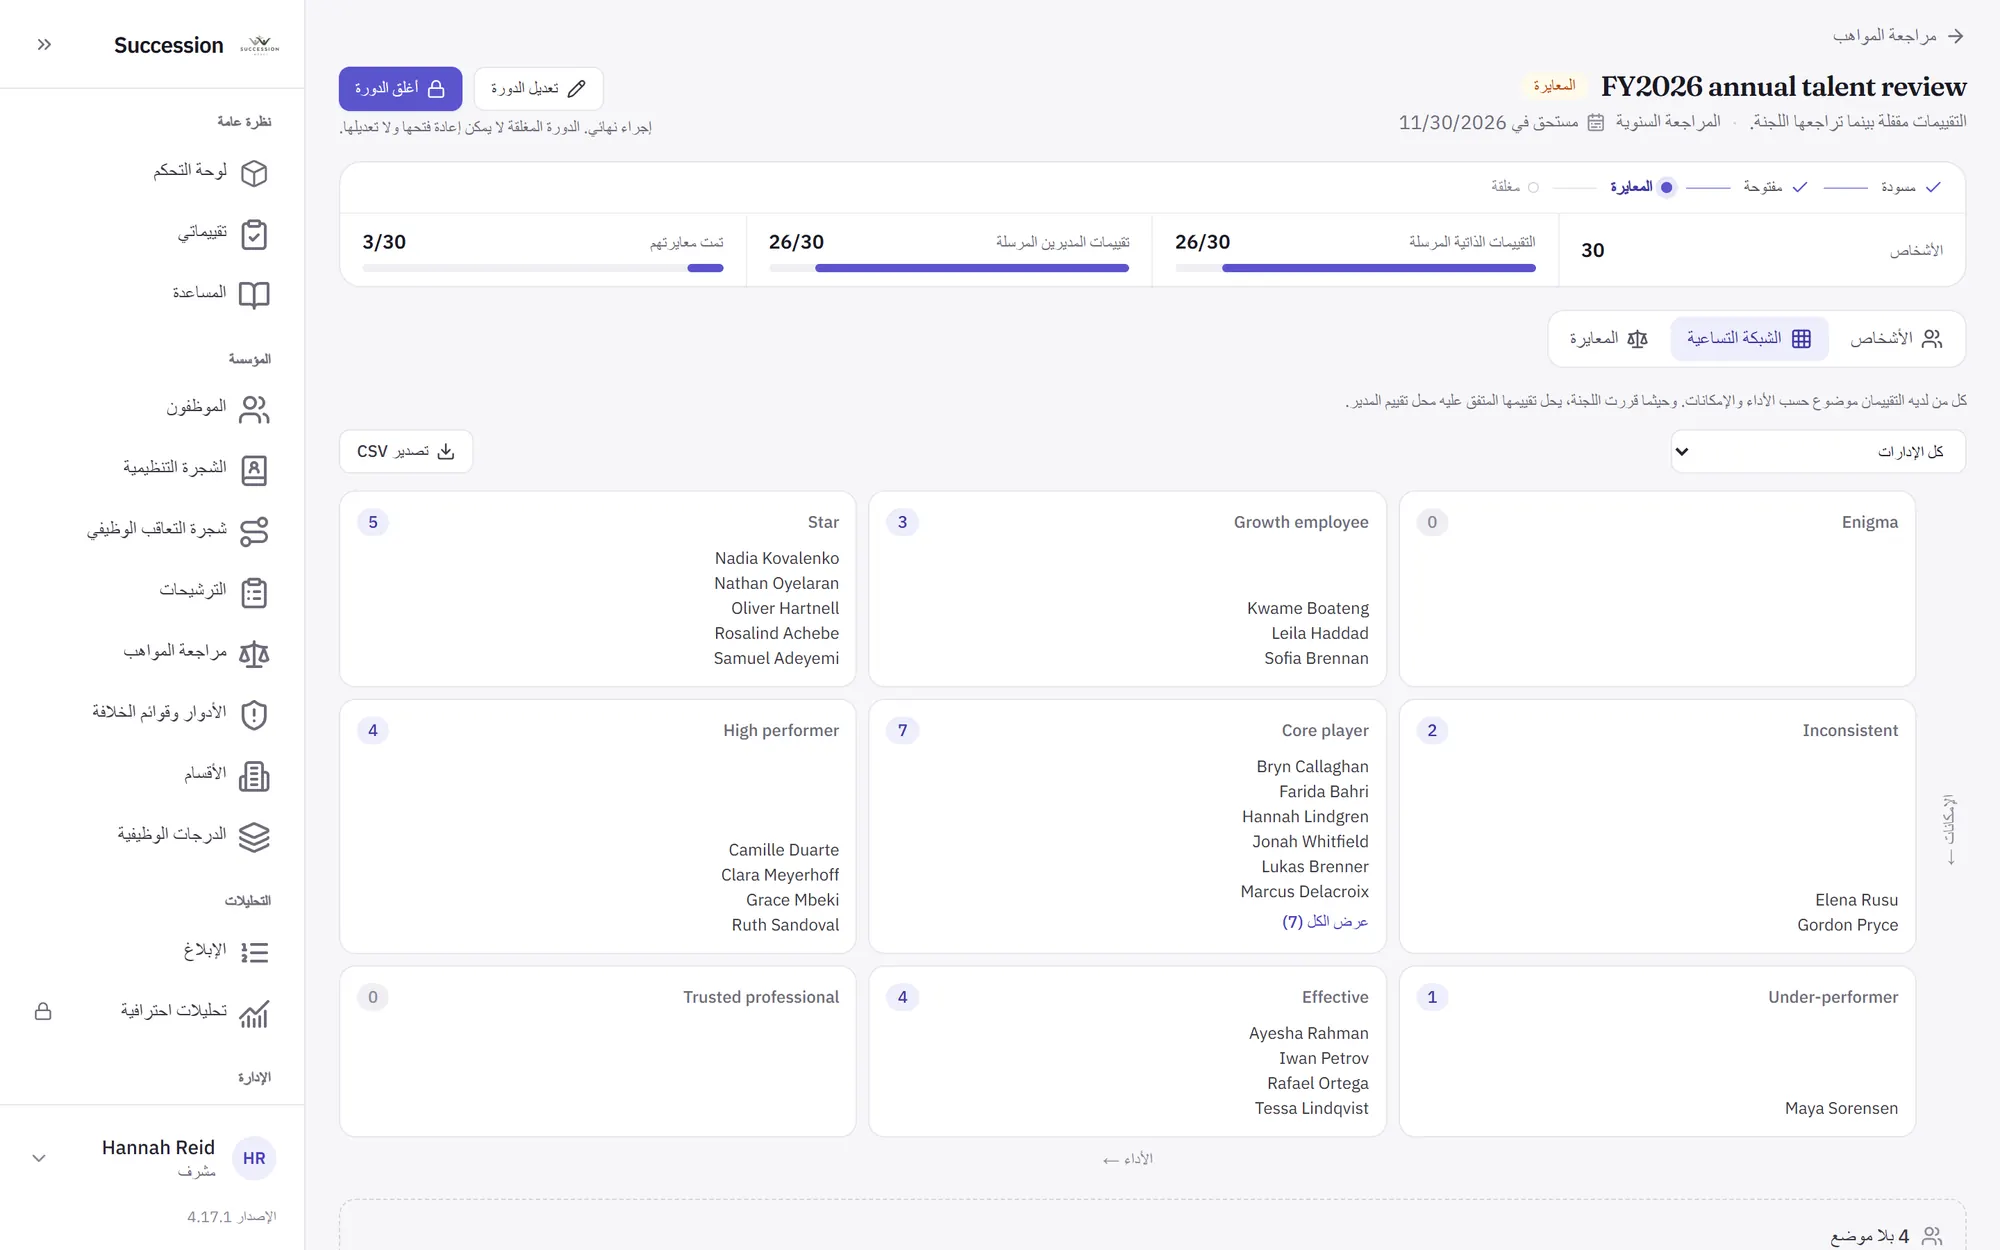This screenshot has width=2000, height=1250.
Task: Click the Succession logo icon
Action: pyautogui.click(x=259, y=45)
